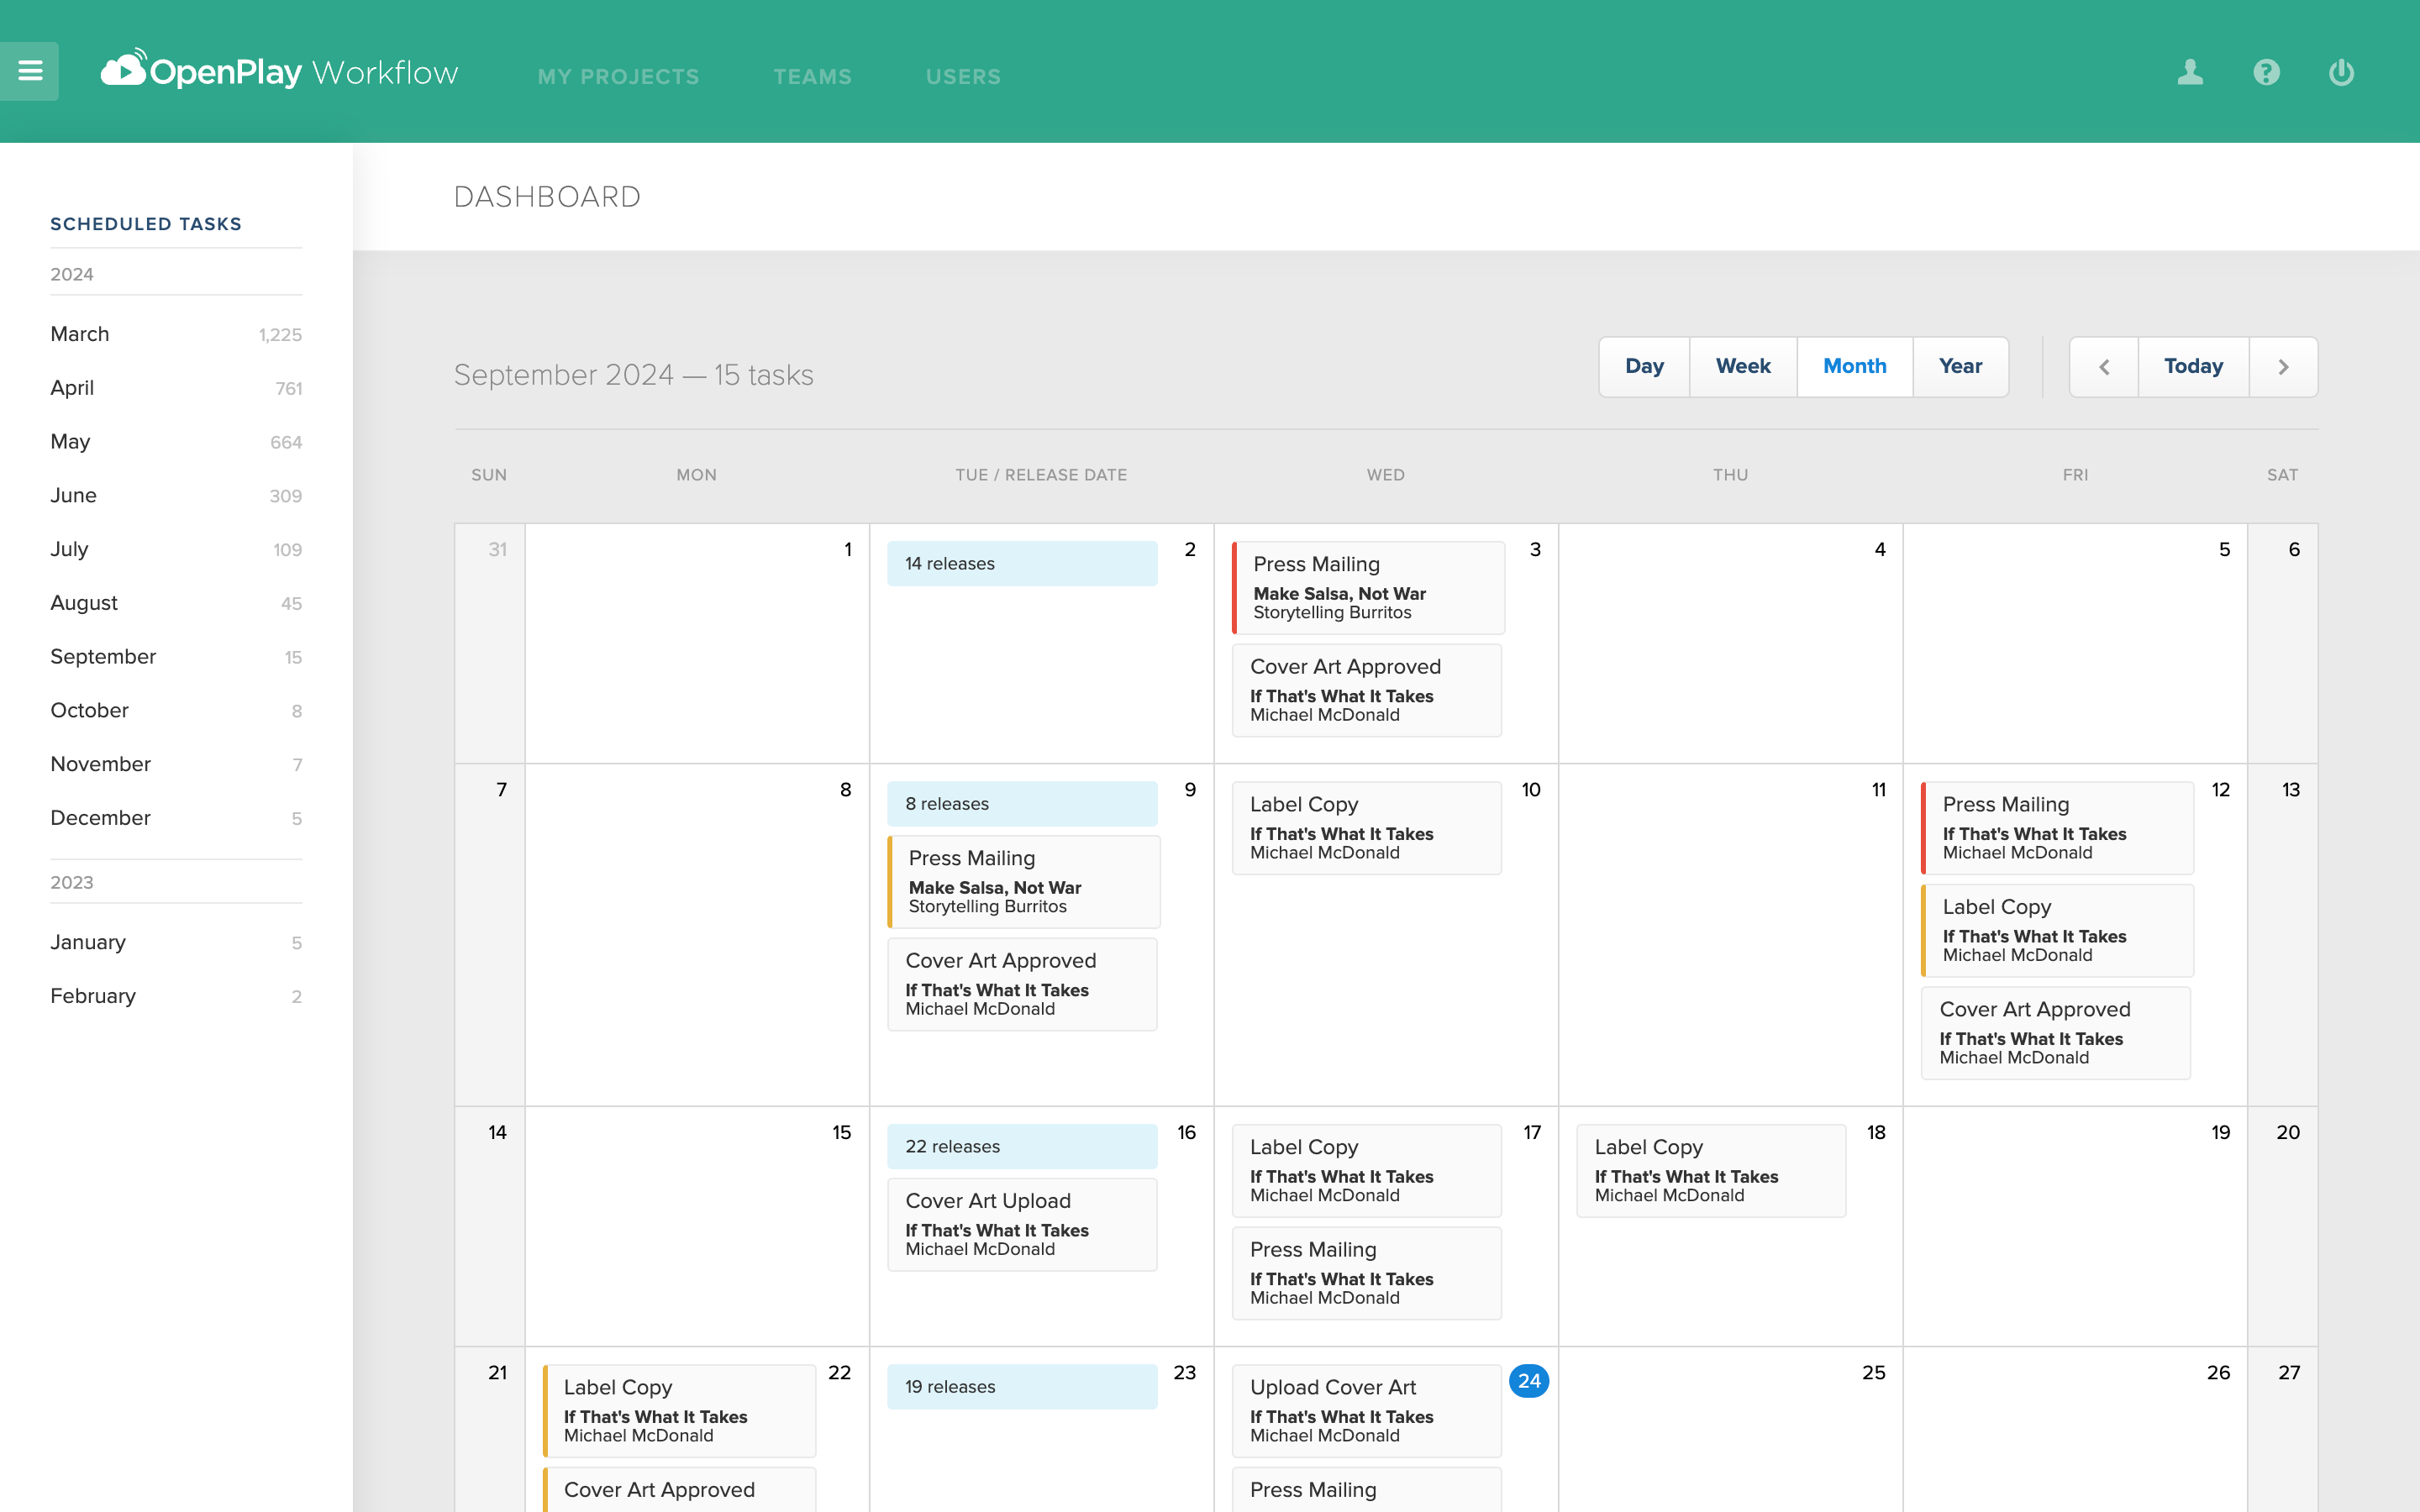Open TEAMS in top navigation
The height and width of the screenshot is (1512, 2420).
tap(812, 77)
